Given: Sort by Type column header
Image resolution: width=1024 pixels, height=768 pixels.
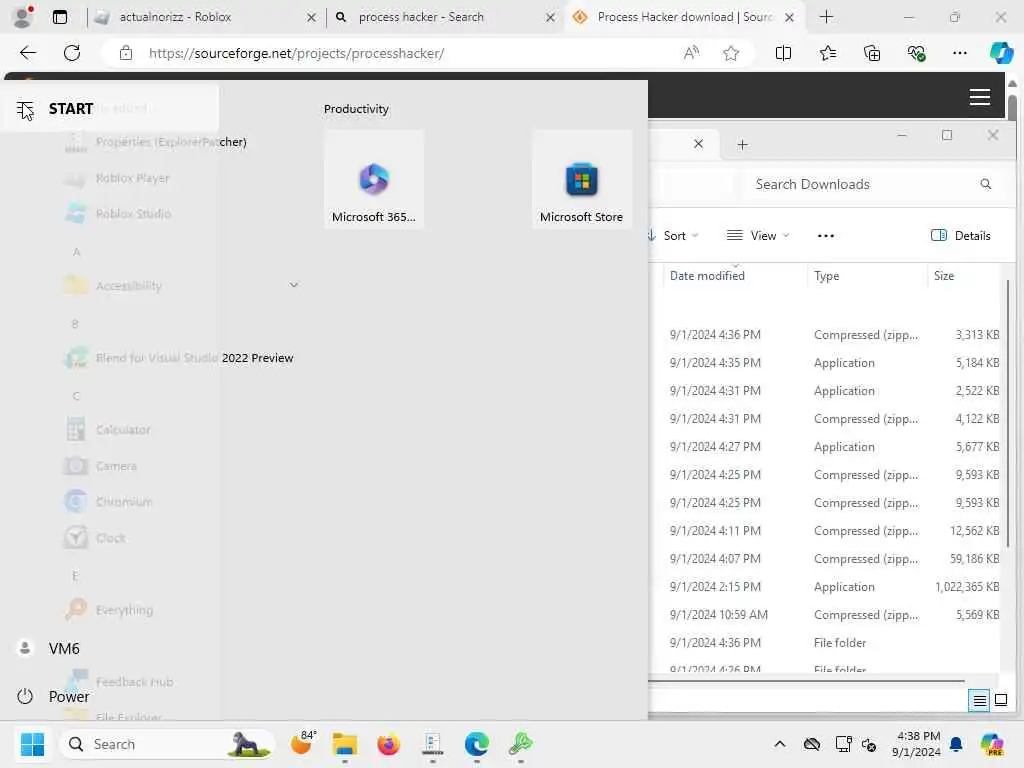Looking at the screenshot, I should coord(867,276).
